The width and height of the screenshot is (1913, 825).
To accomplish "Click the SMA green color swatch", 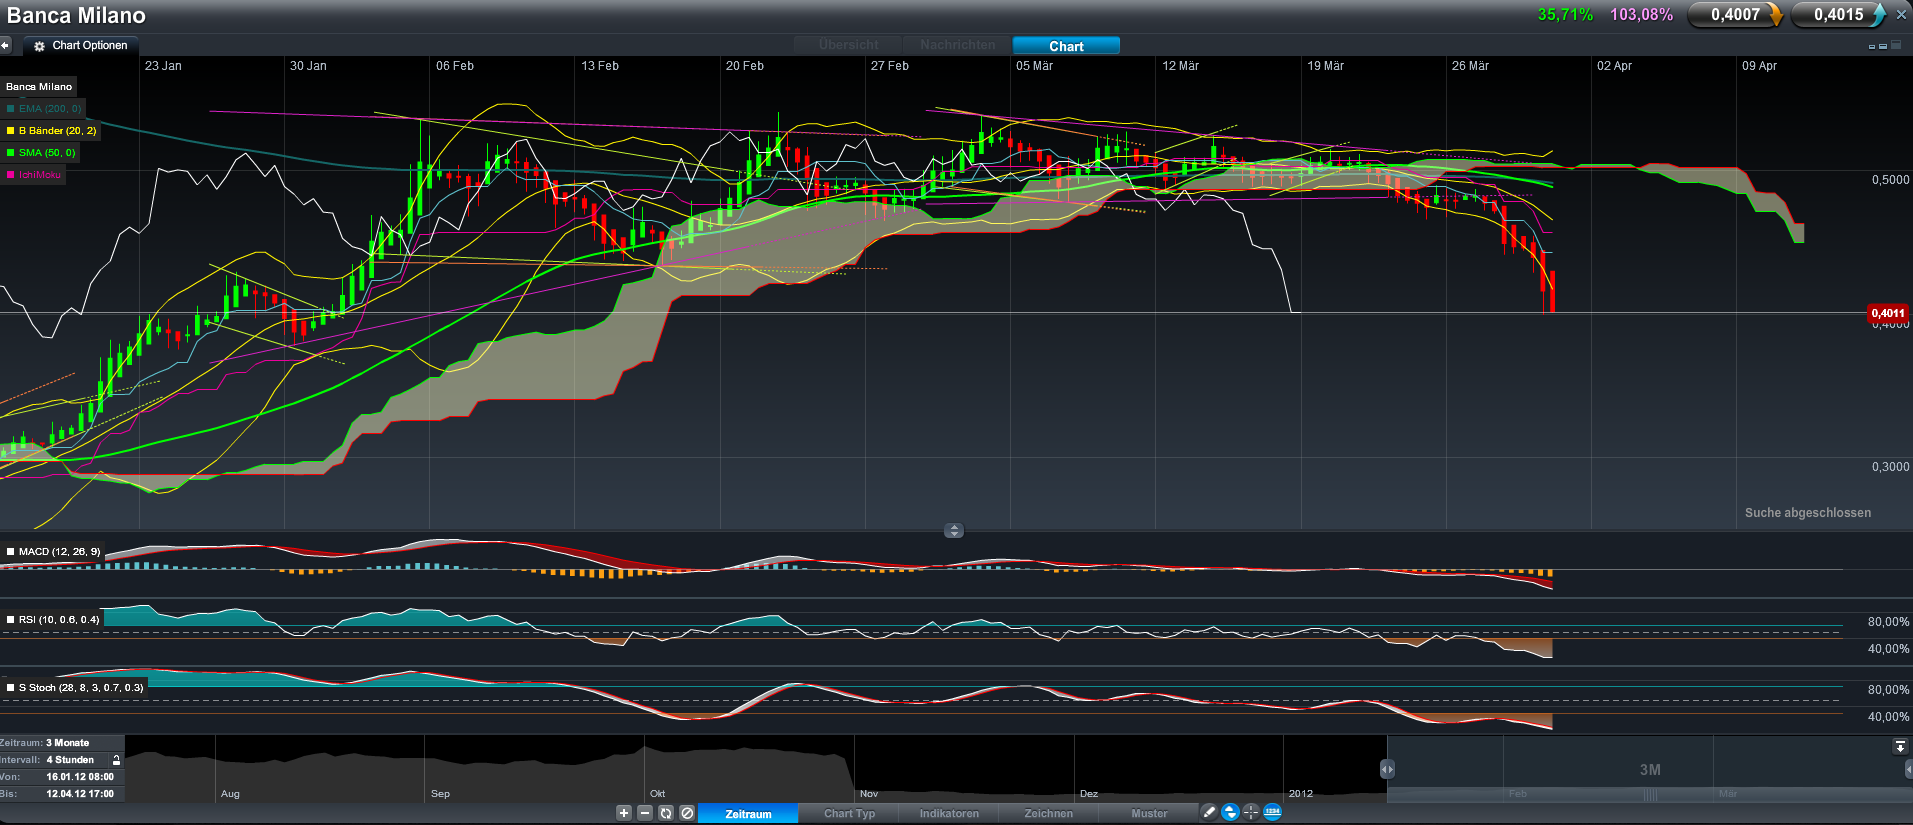I will (x=11, y=153).
